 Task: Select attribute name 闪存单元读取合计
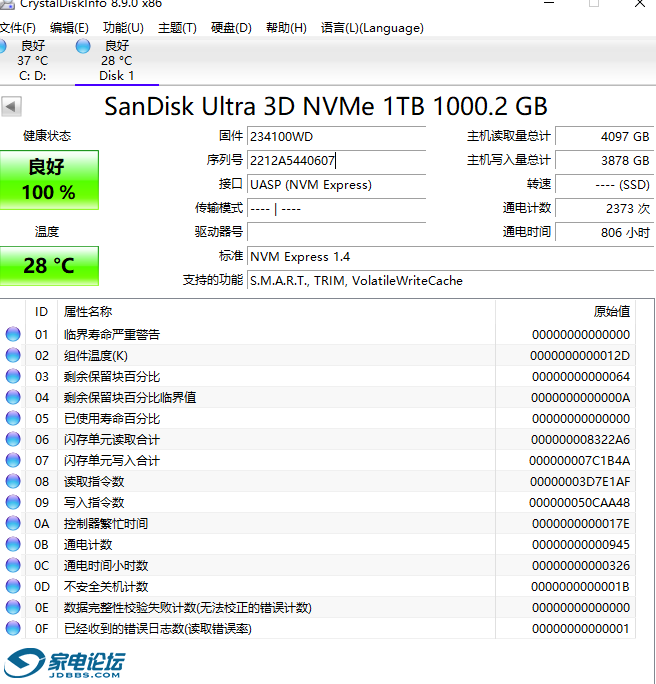click(x=112, y=440)
